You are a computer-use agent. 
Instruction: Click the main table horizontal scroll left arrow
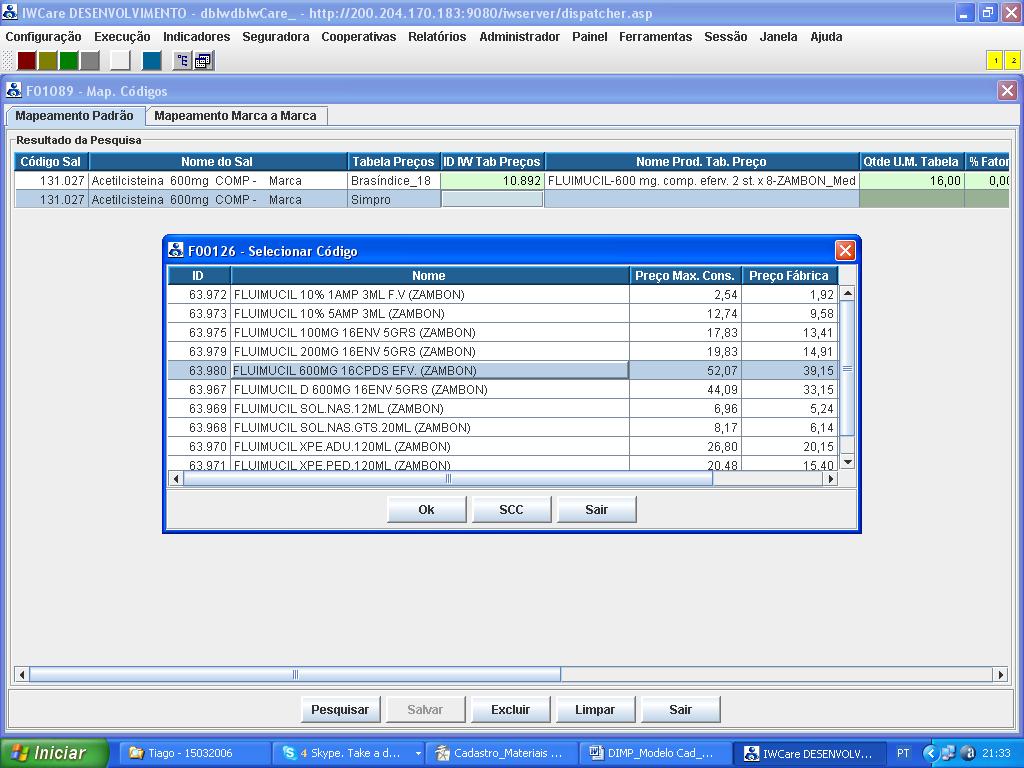22,674
